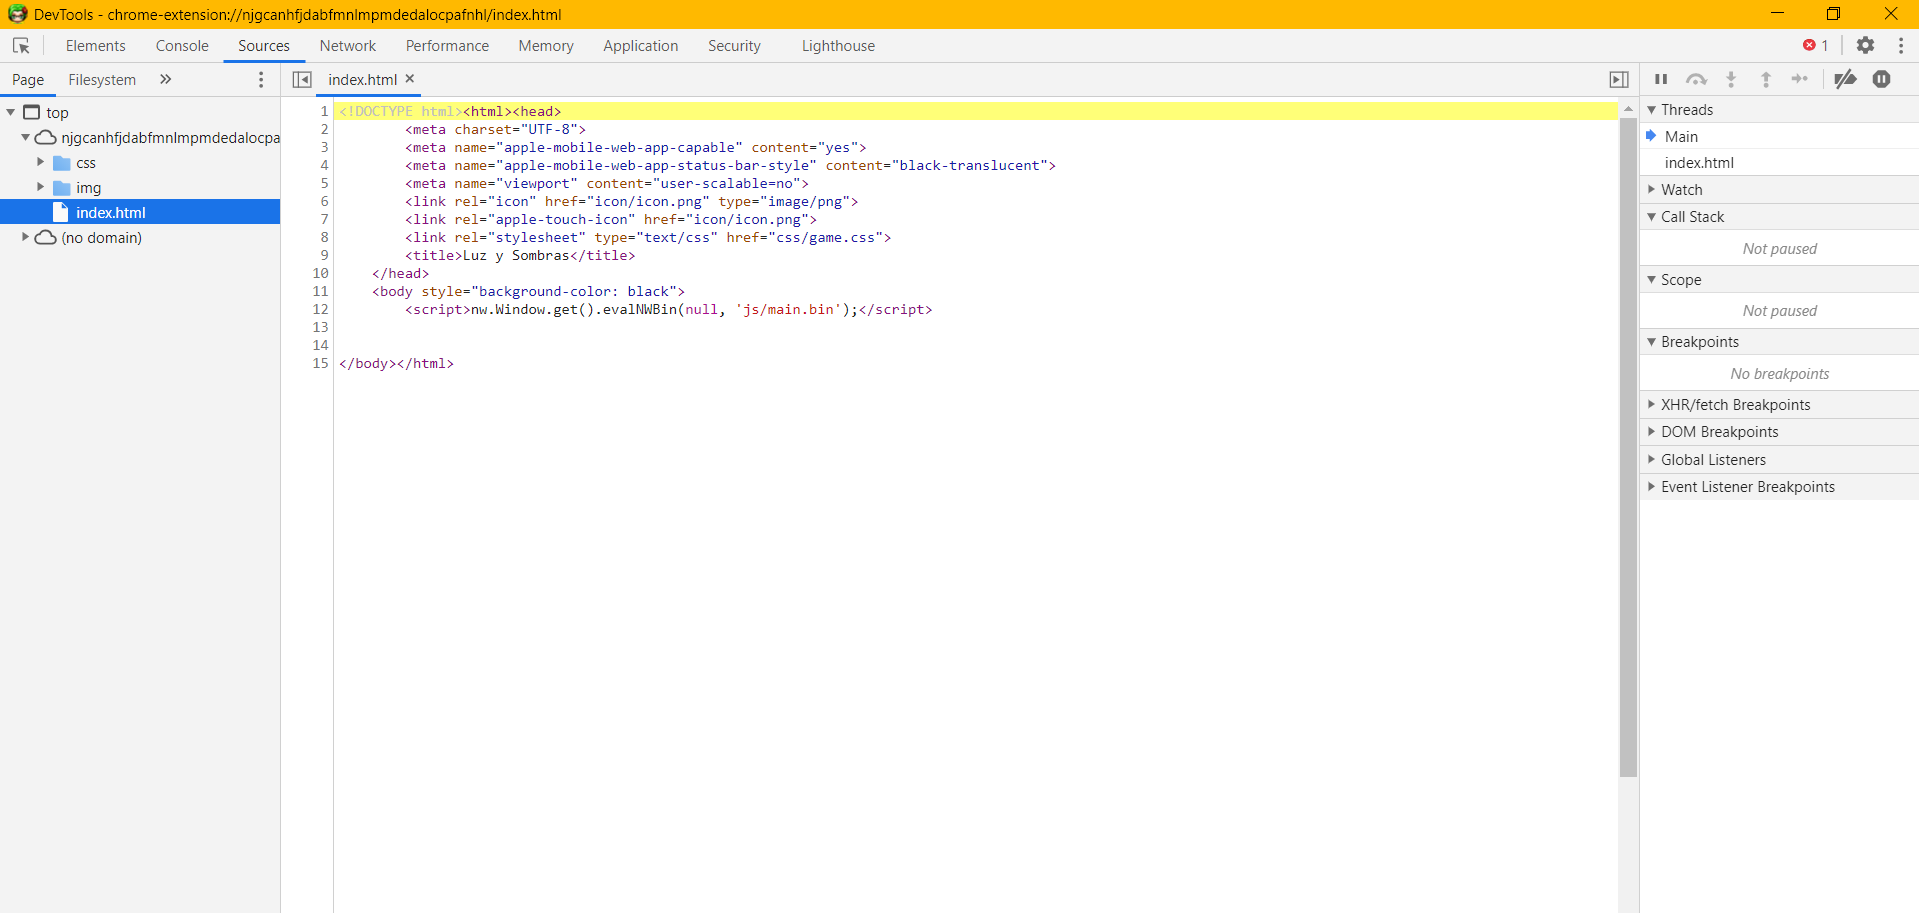This screenshot has height=913, width=1919.
Task: Show more navigator tabs chevron
Action: pyautogui.click(x=166, y=79)
